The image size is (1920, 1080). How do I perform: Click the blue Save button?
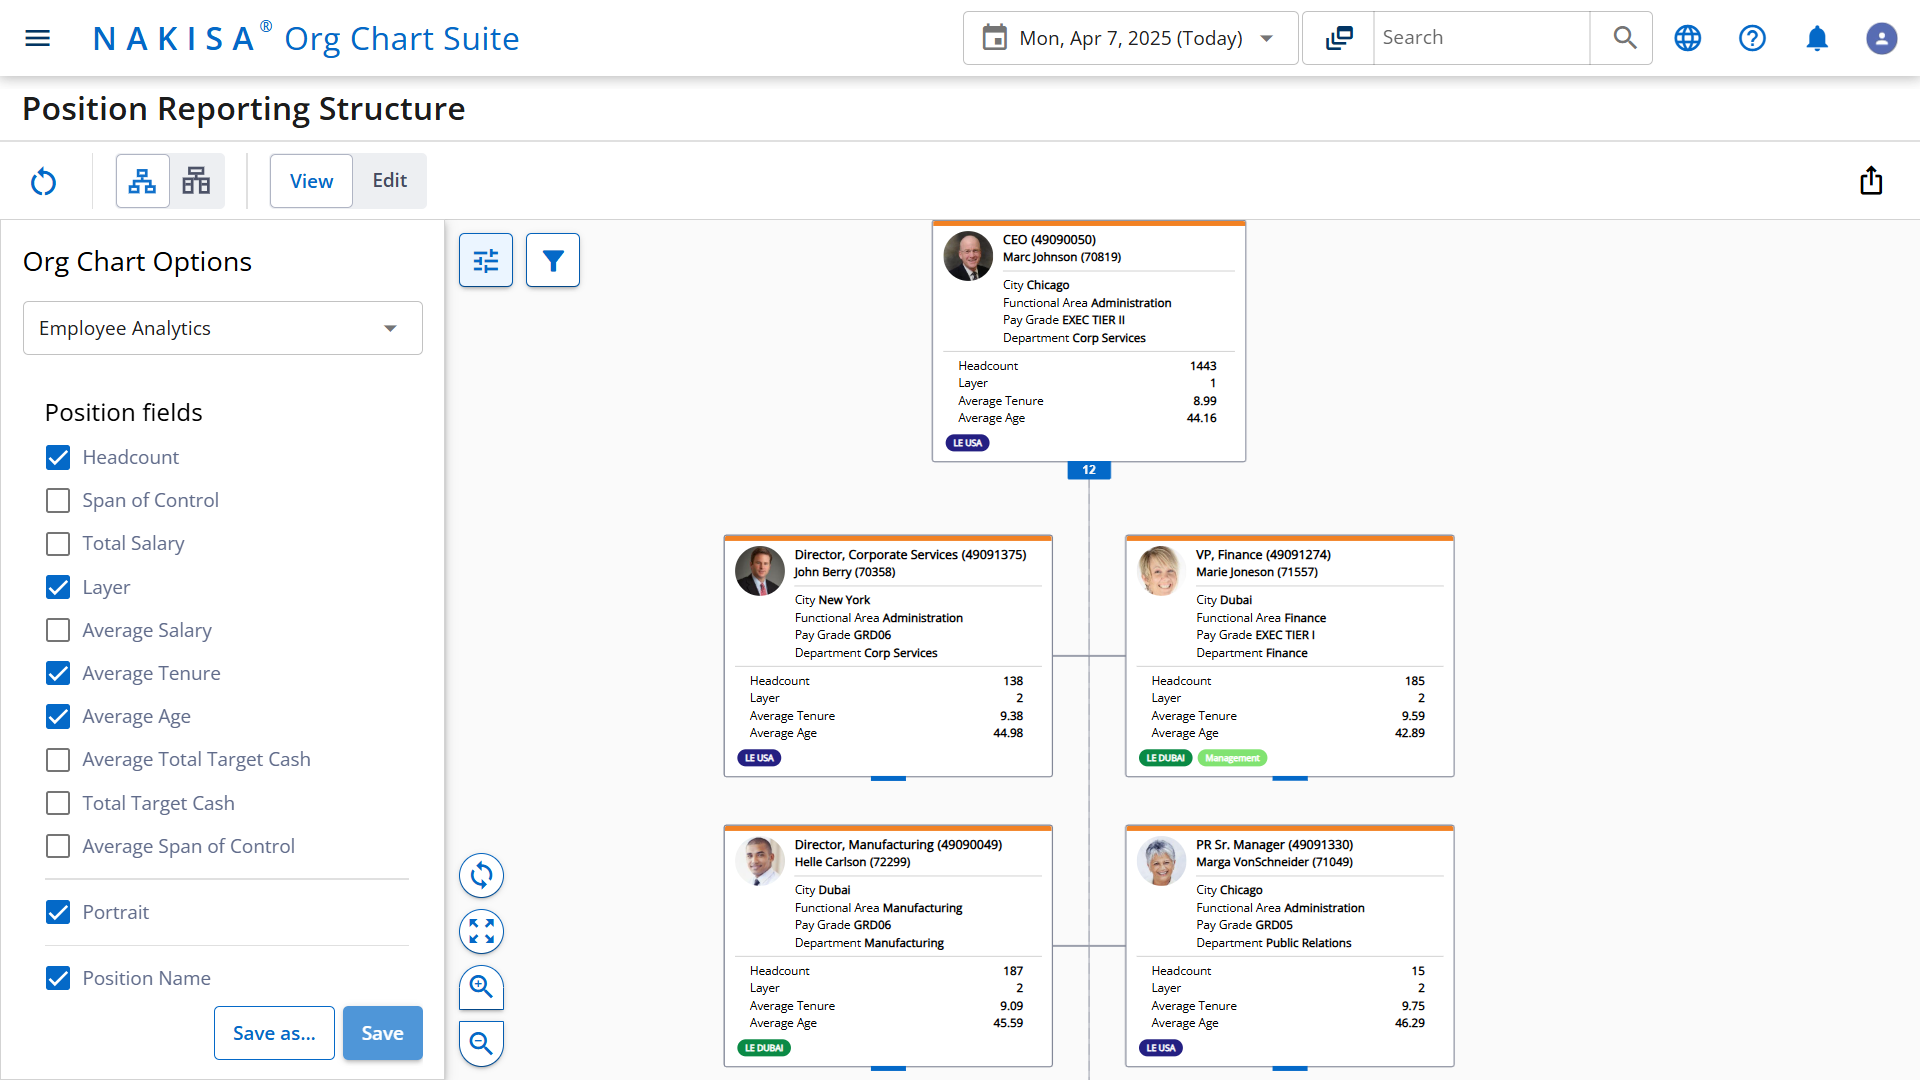382,1032
